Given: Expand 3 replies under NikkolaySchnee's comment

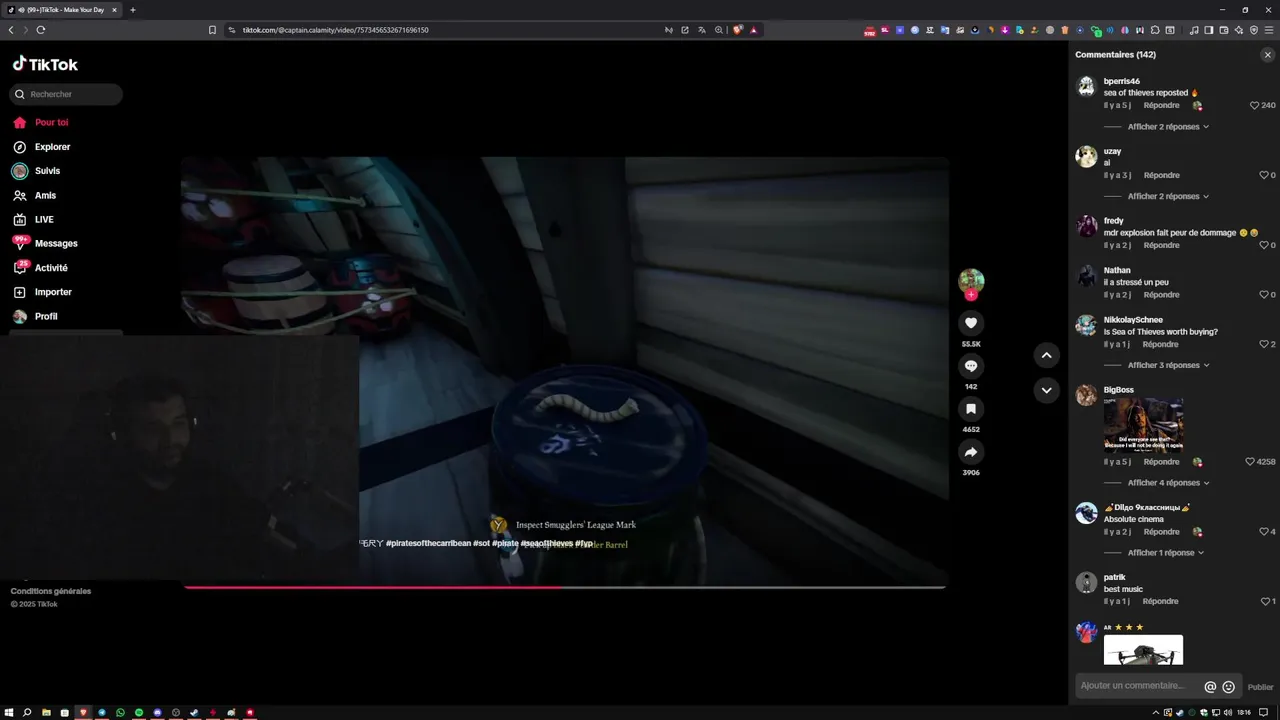Looking at the screenshot, I should pyautogui.click(x=1168, y=365).
